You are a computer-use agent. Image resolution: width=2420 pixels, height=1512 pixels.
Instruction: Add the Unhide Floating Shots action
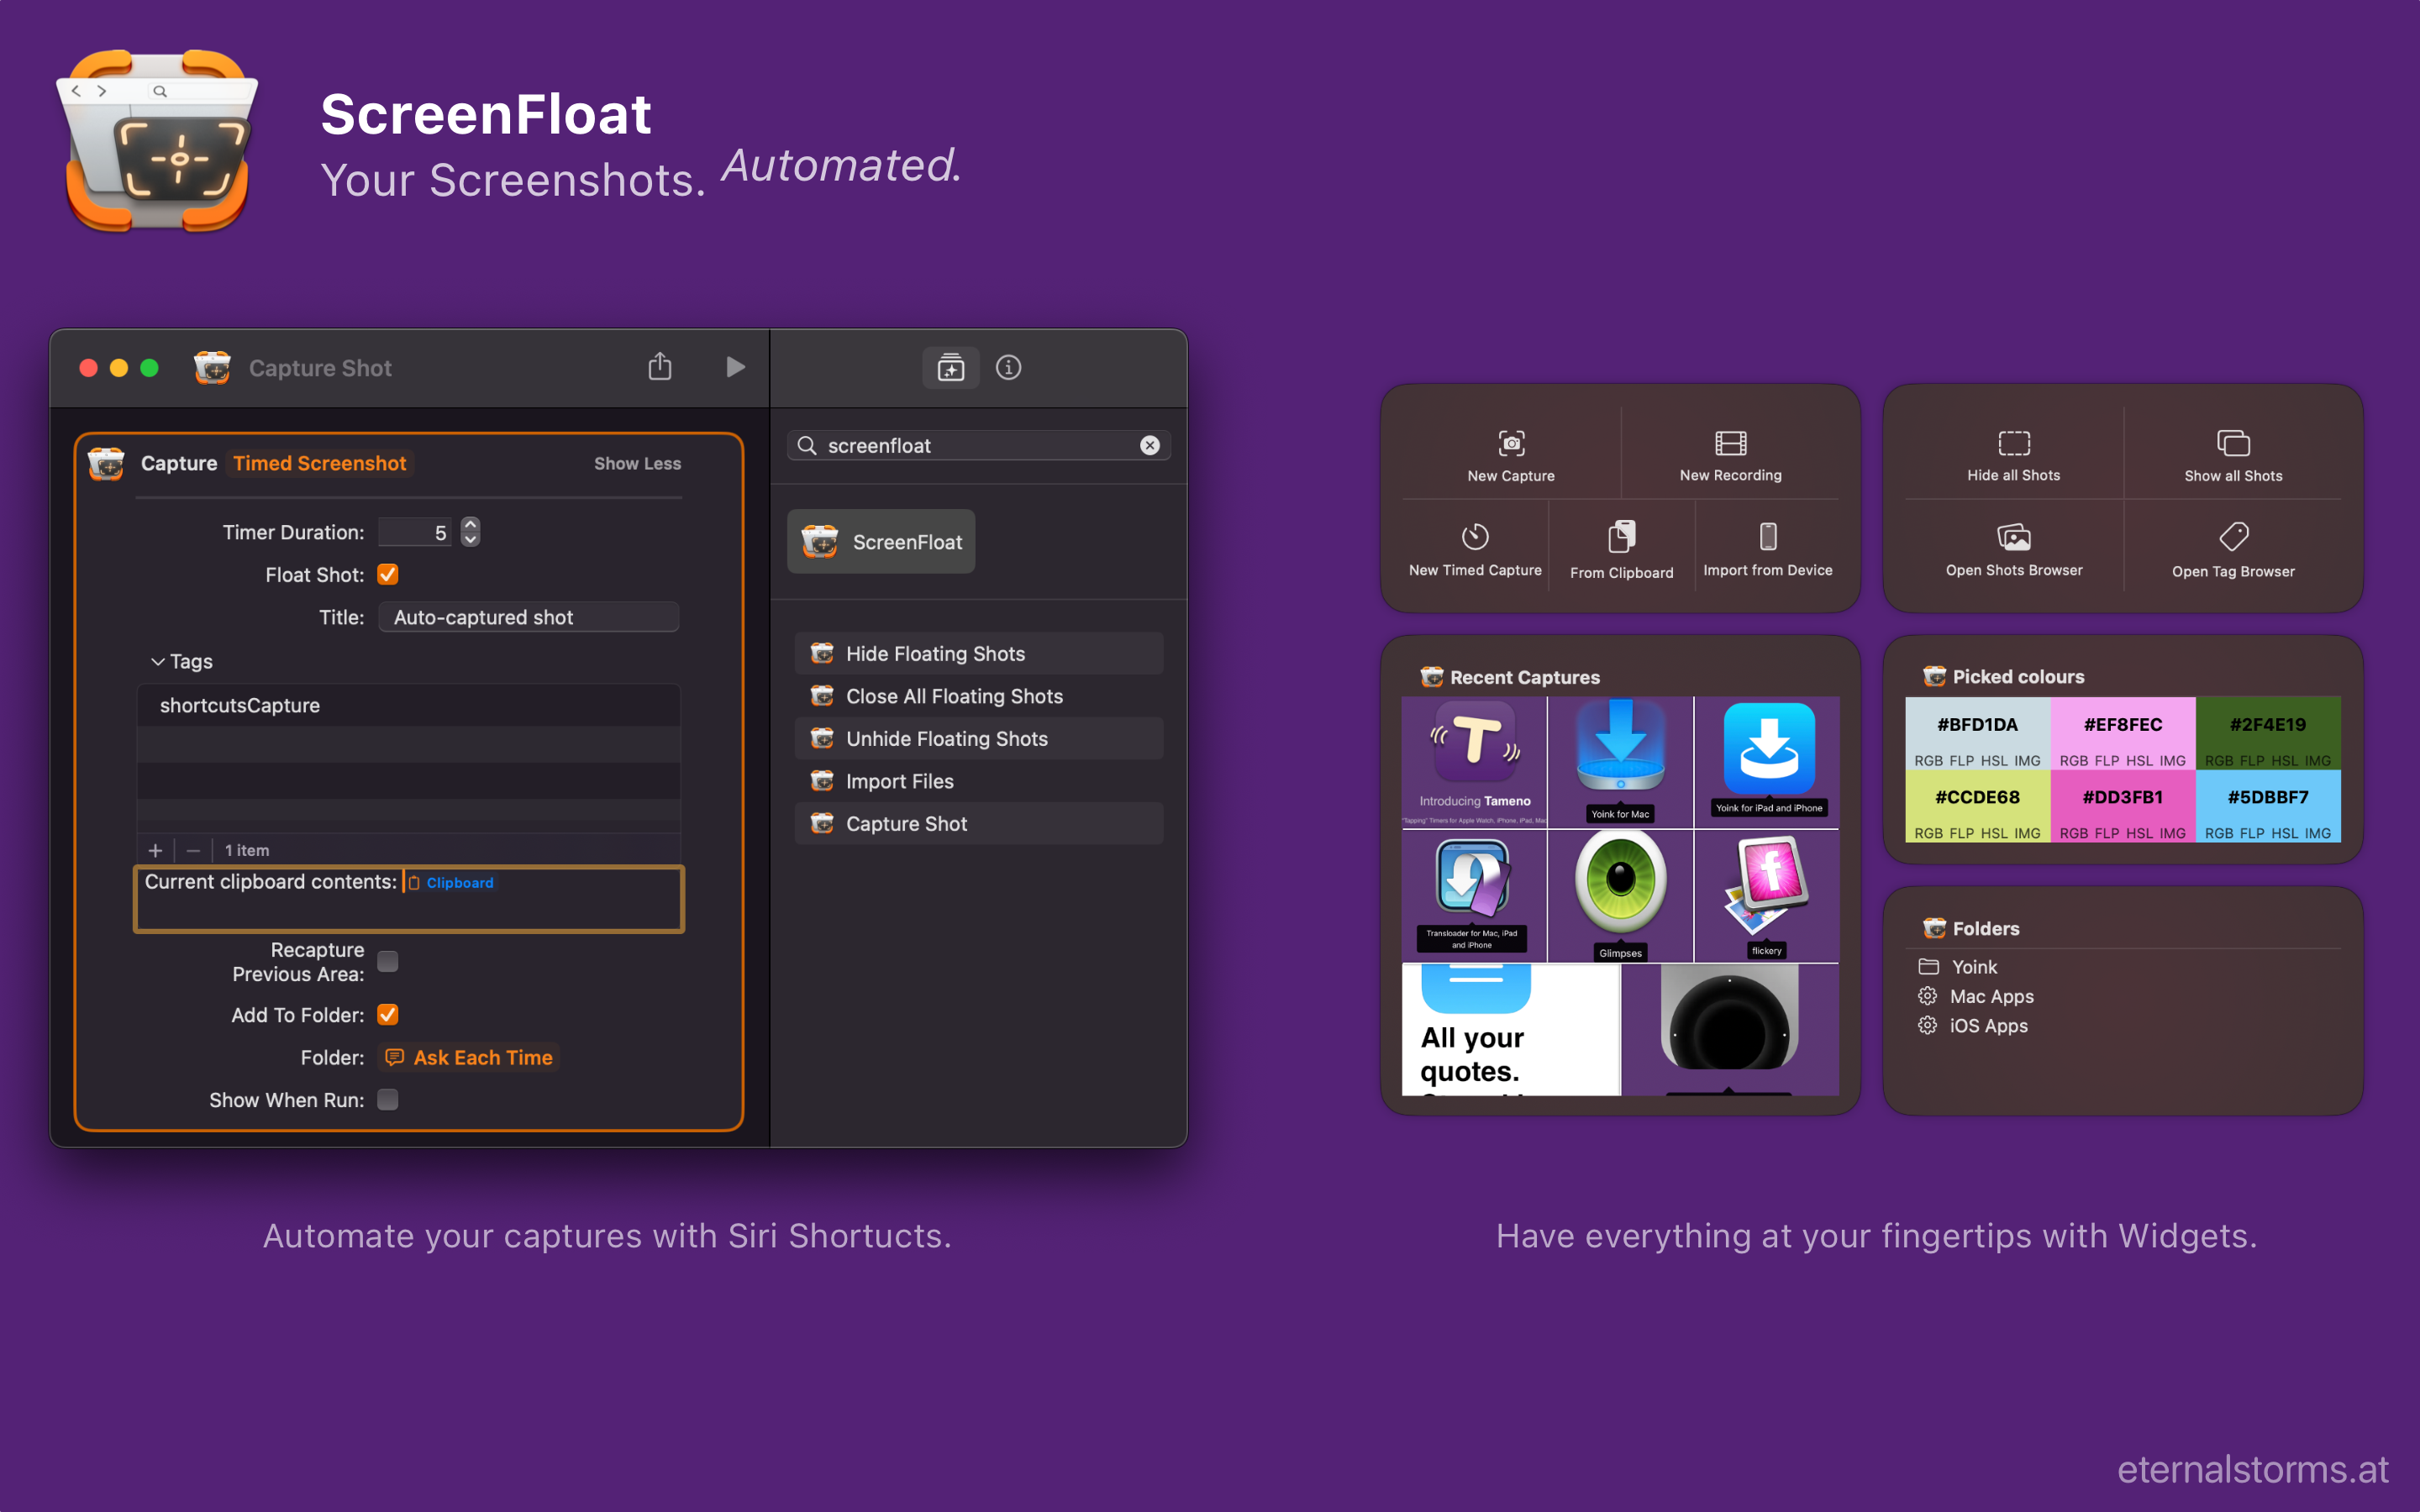978,738
